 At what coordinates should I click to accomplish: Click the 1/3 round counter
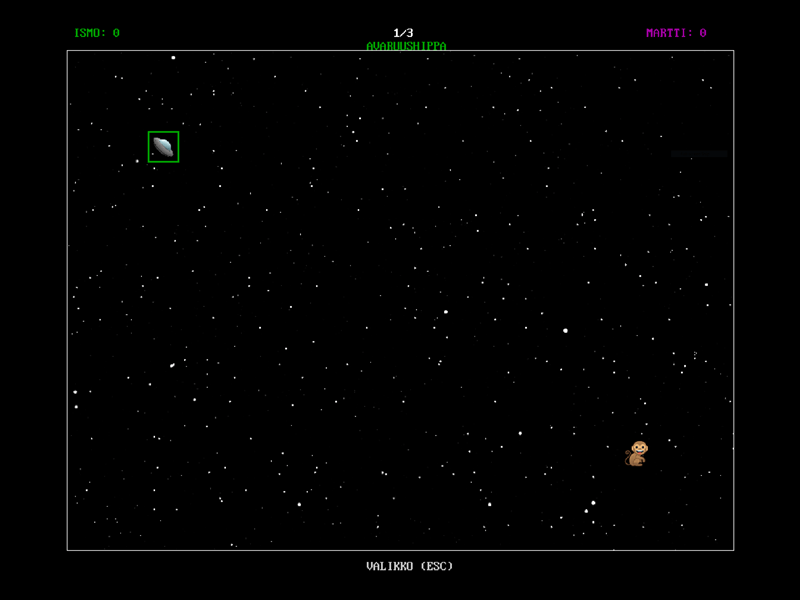coord(403,33)
